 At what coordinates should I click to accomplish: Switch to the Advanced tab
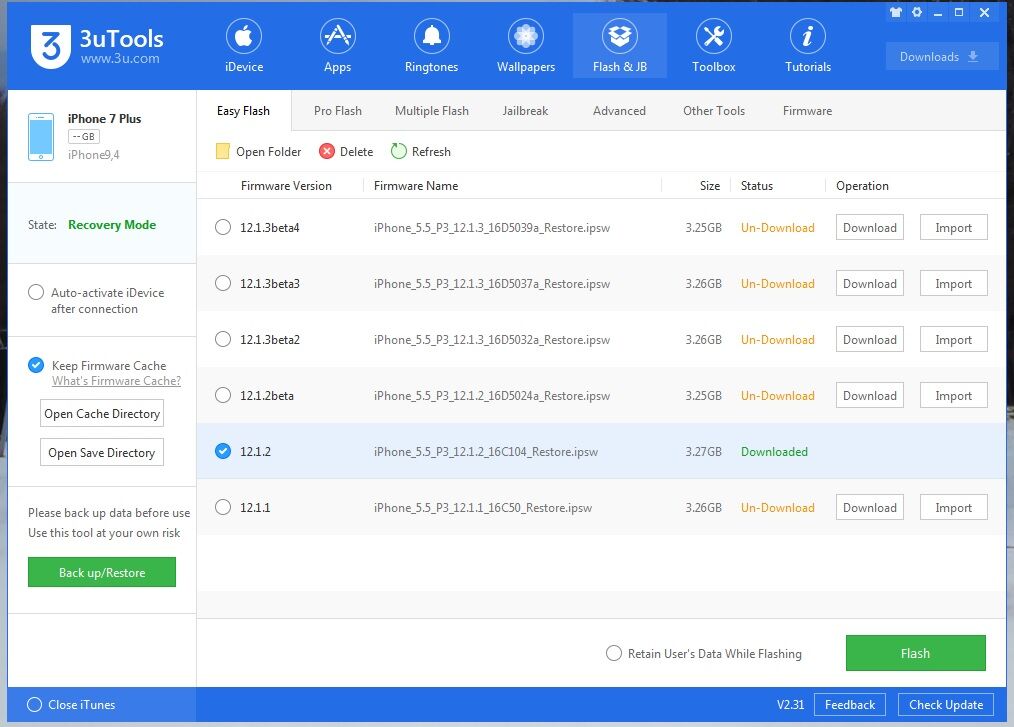coord(619,111)
